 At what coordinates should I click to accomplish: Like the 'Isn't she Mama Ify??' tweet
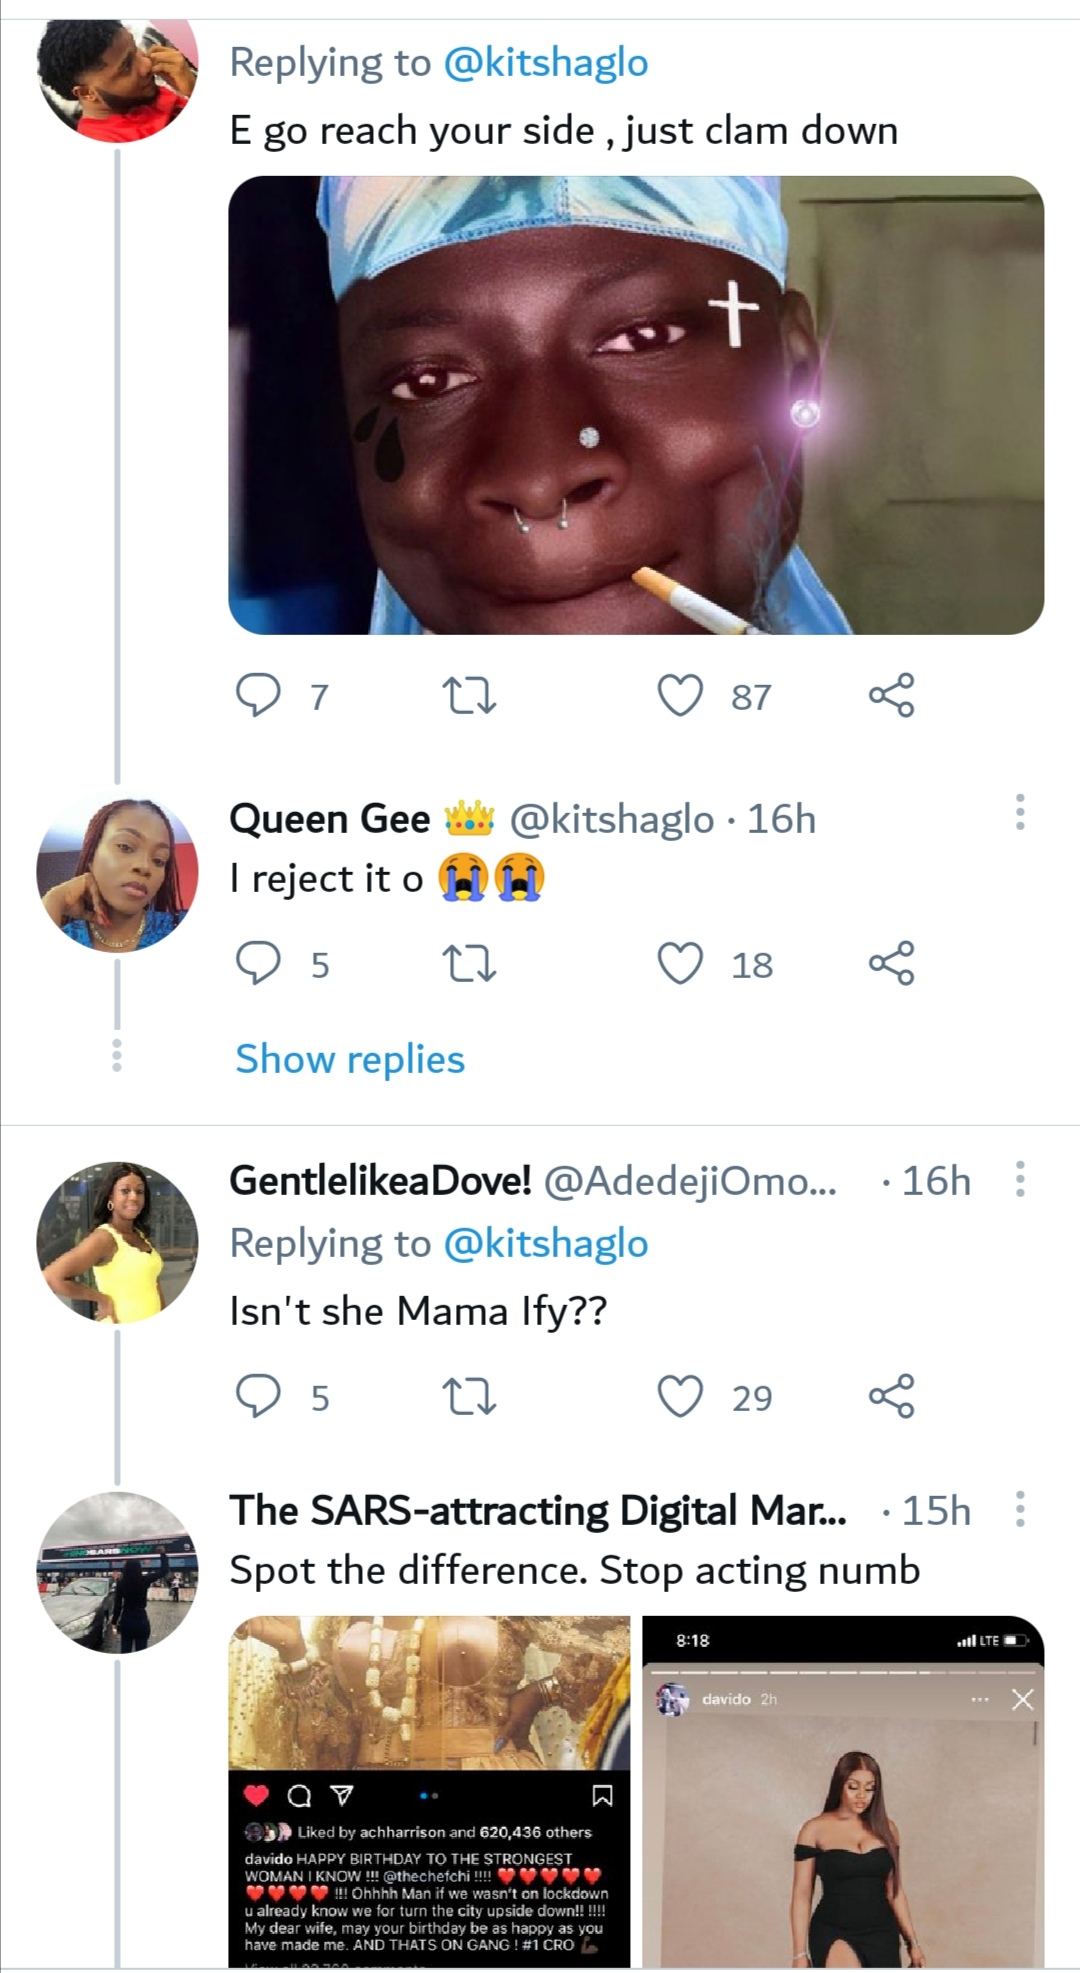click(x=680, y=1396)
